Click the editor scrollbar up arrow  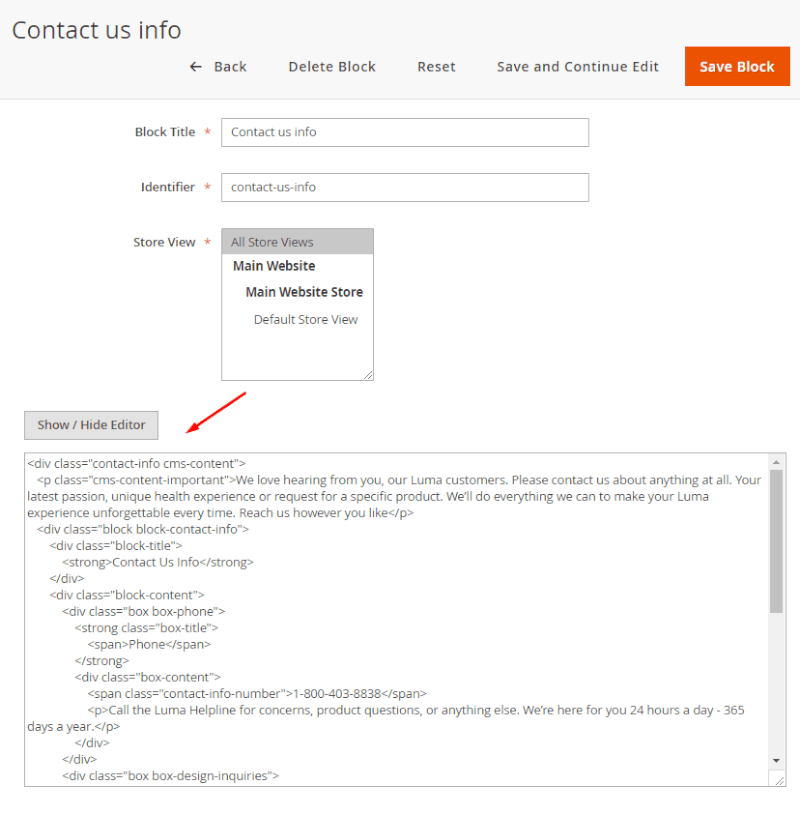pyautogui.click(x=777, y=461)
